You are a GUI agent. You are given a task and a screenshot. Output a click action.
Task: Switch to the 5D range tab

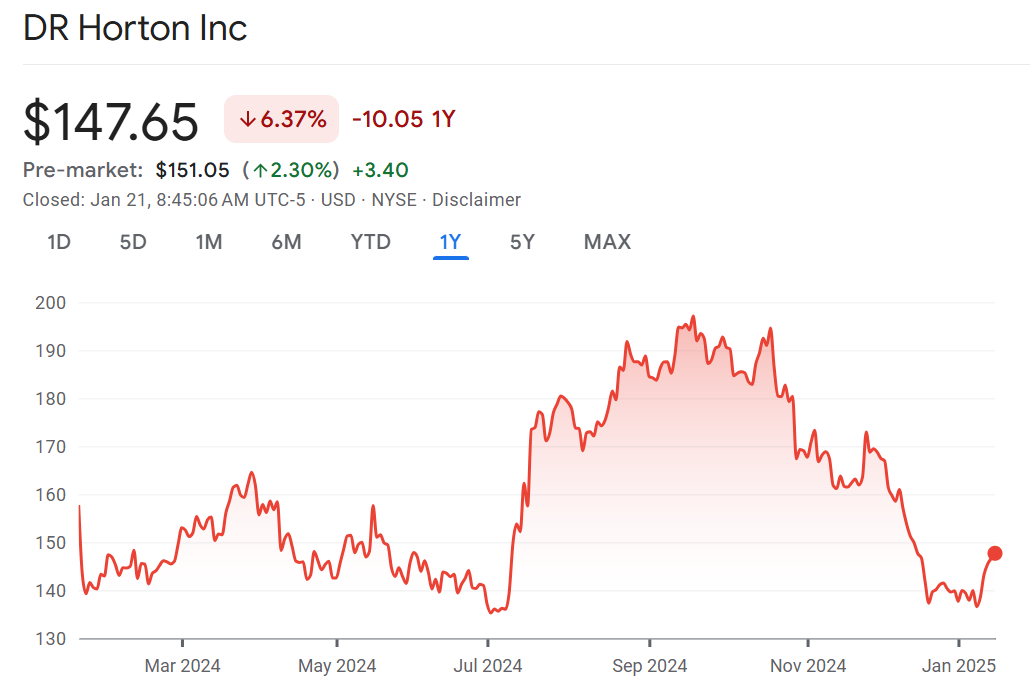[133, 242]
